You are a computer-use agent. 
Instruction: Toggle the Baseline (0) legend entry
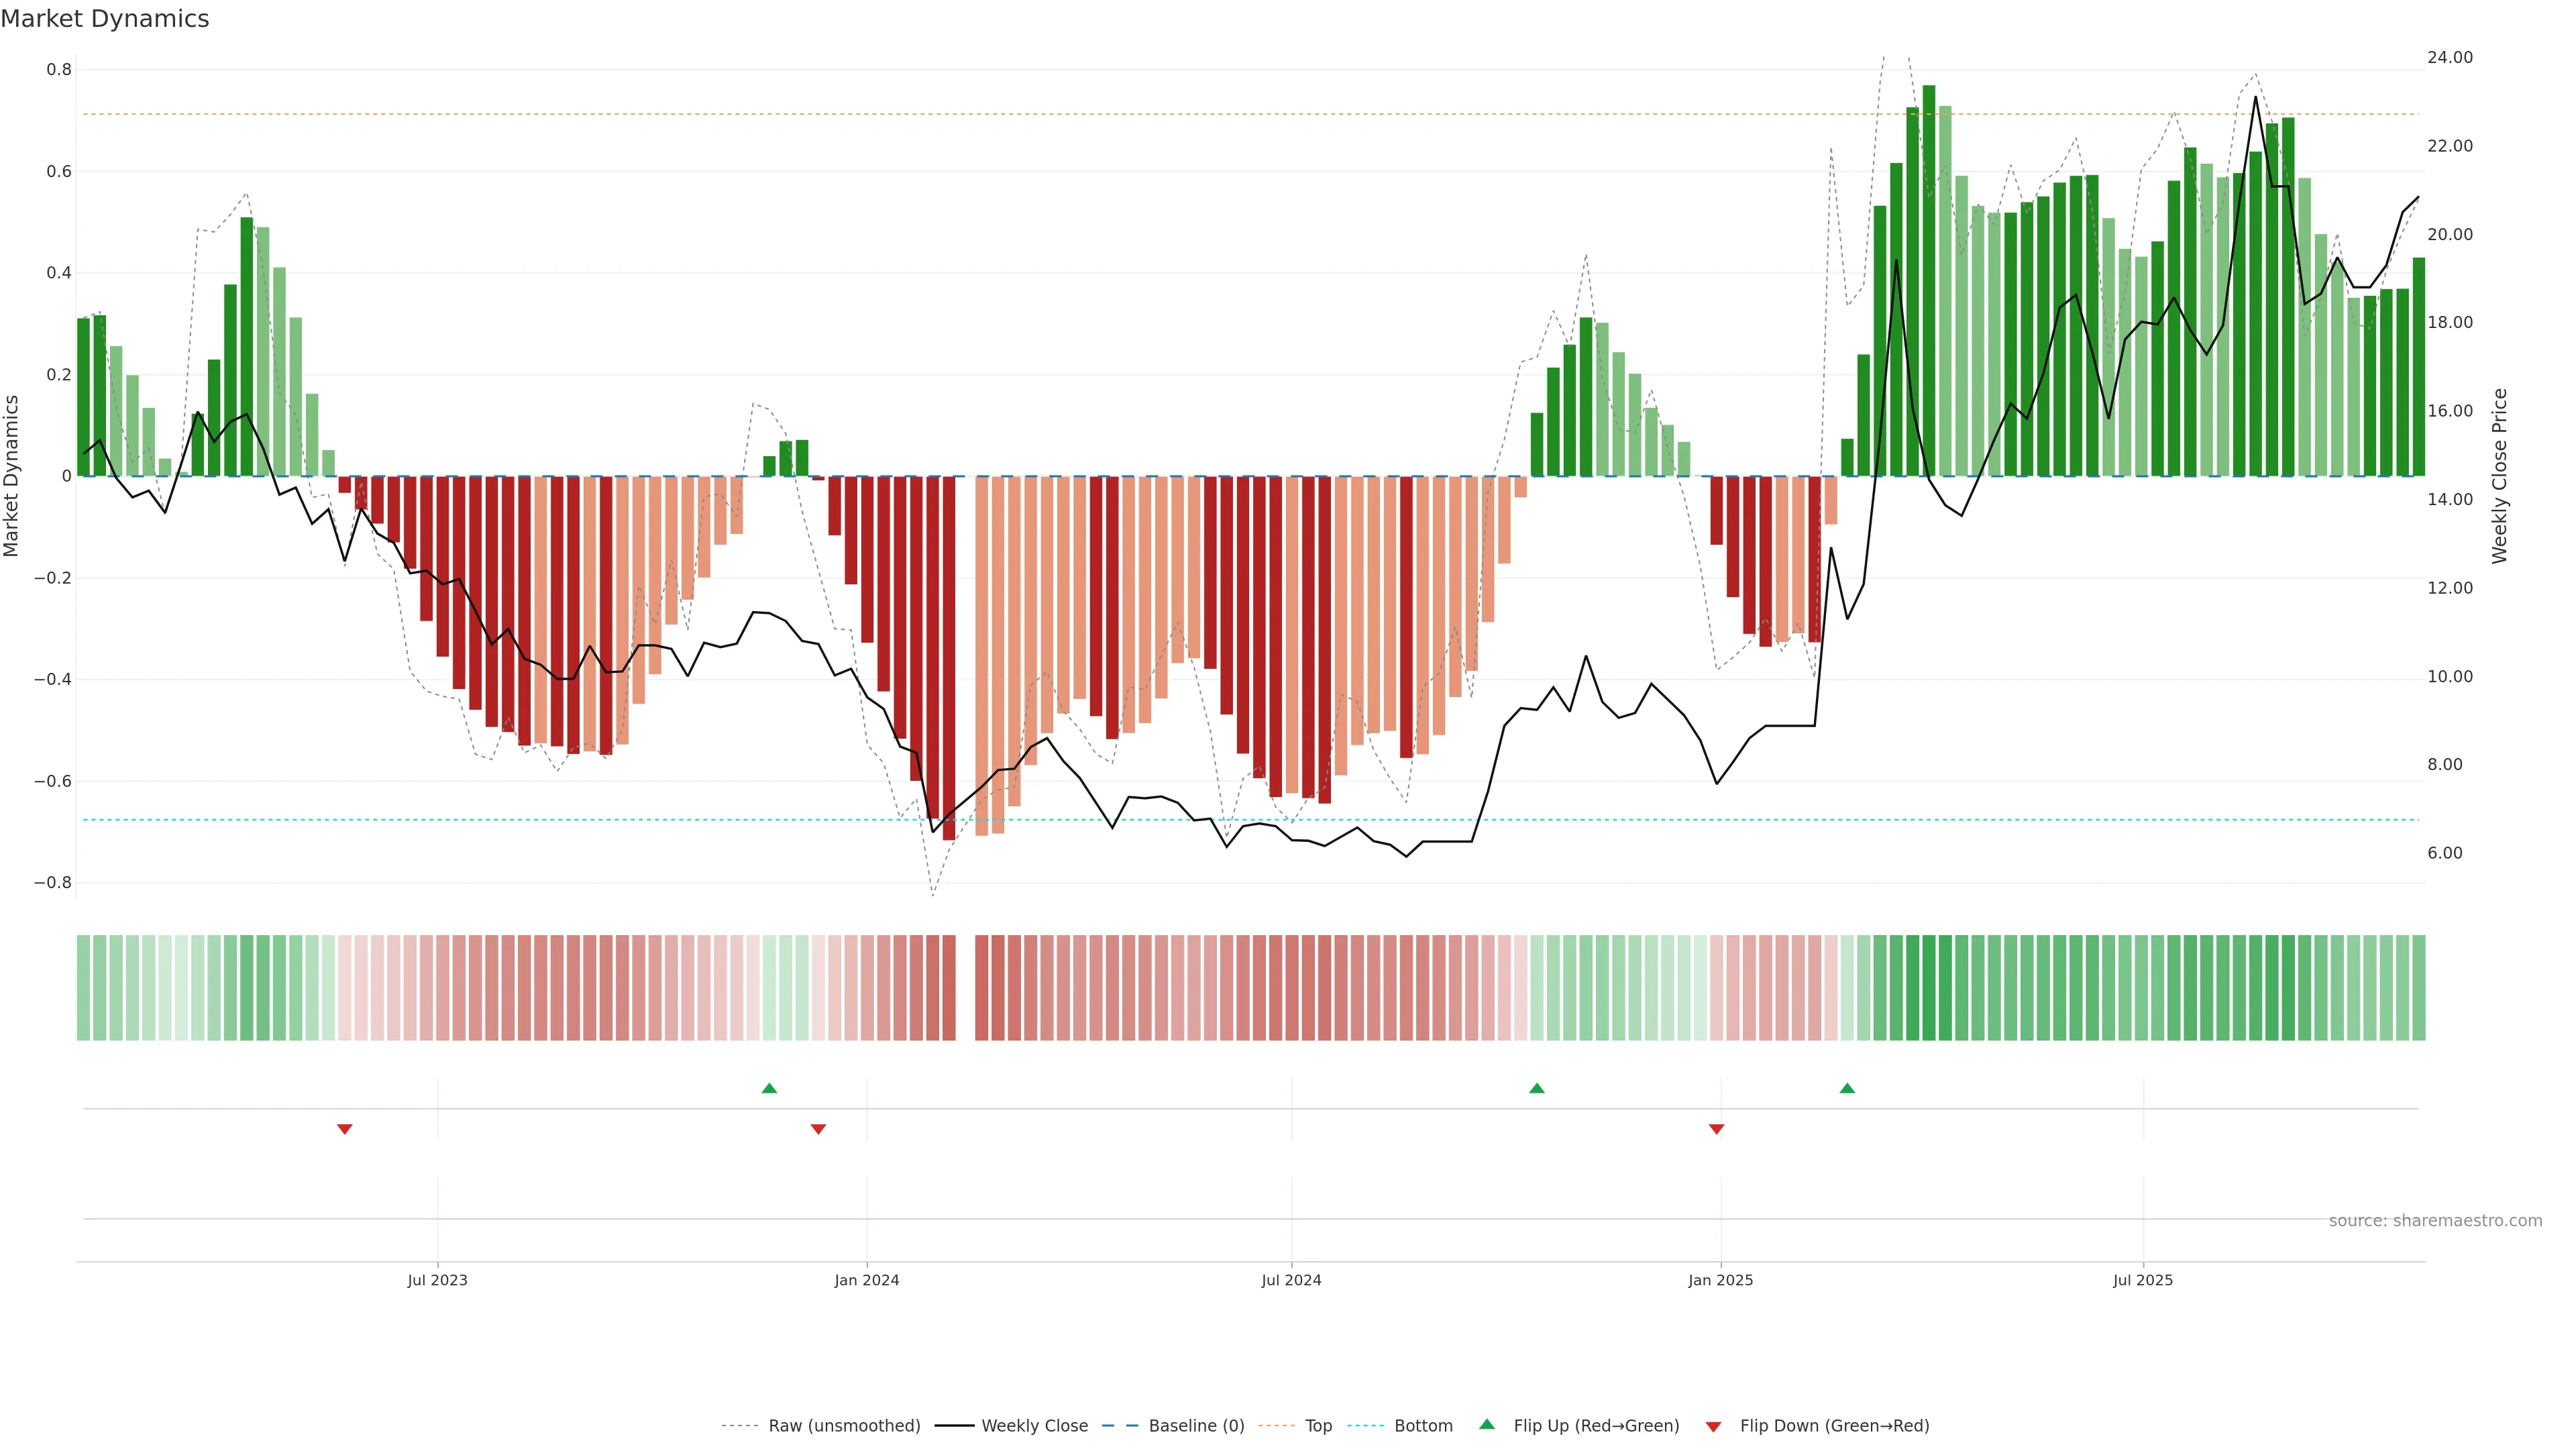(1196, 1426)
